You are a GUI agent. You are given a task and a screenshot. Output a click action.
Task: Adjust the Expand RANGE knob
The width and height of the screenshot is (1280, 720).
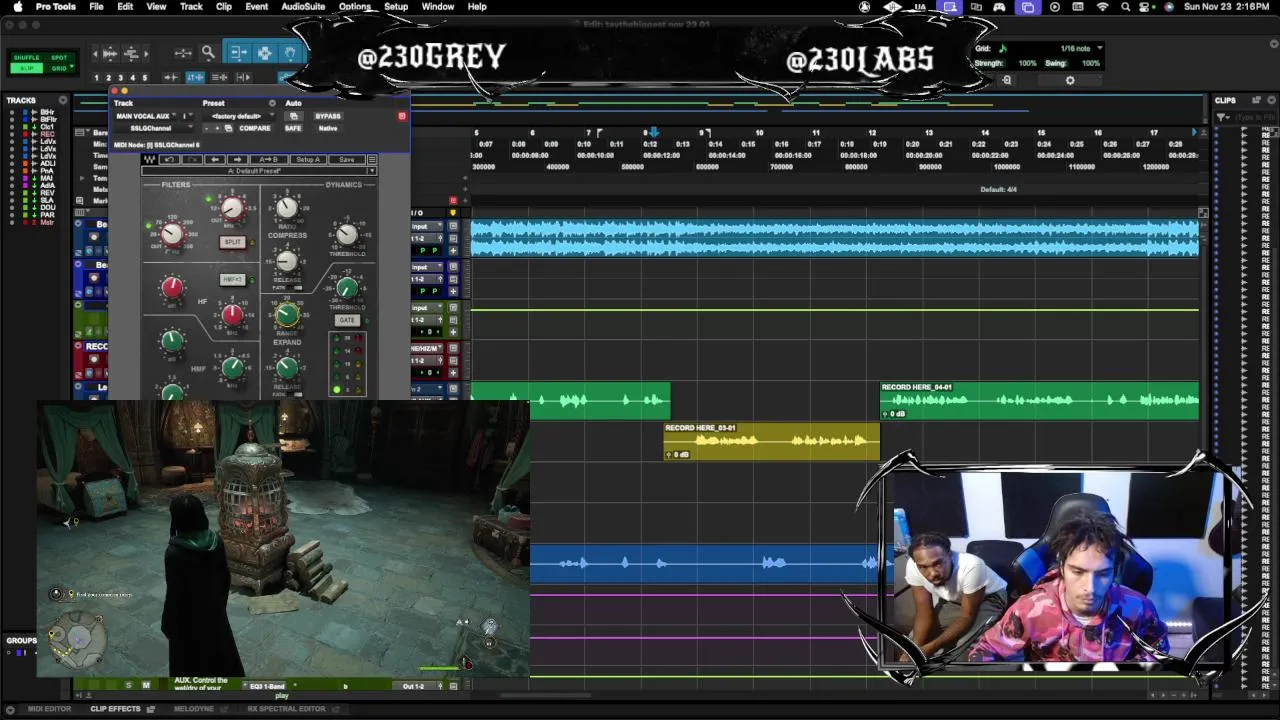(286, 316)
